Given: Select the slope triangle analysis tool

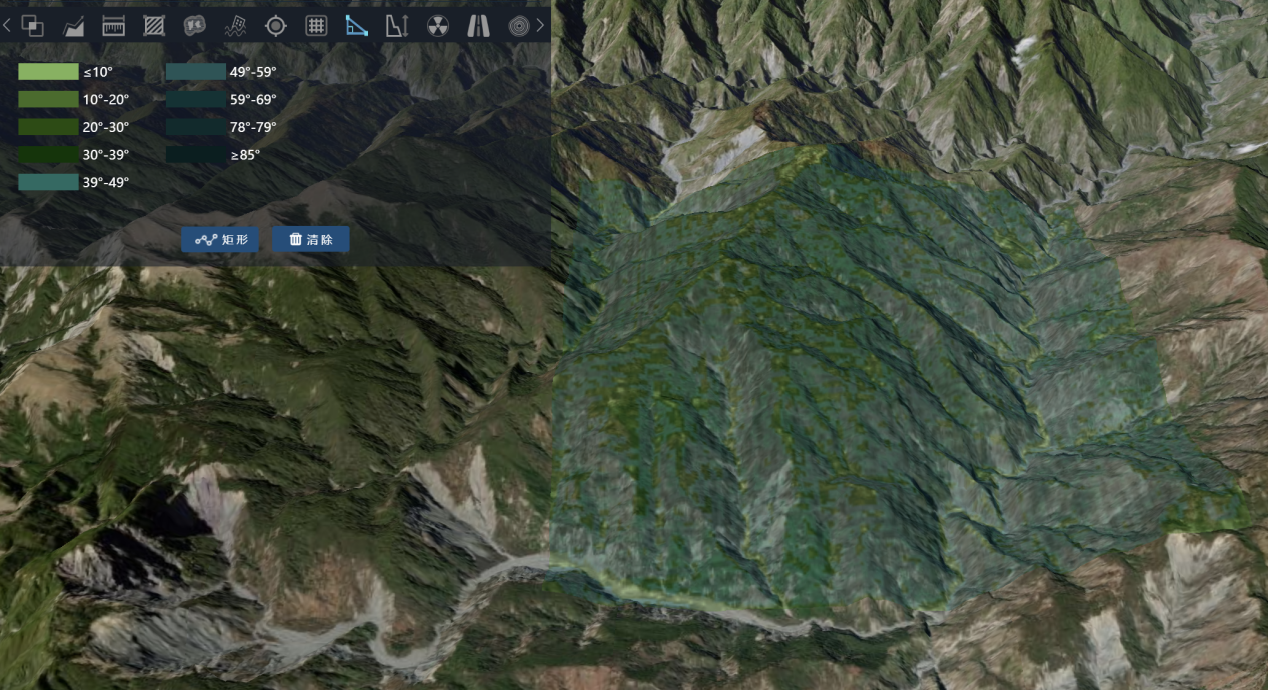Looking at the screenshot, I should click(x=357, y=26).
